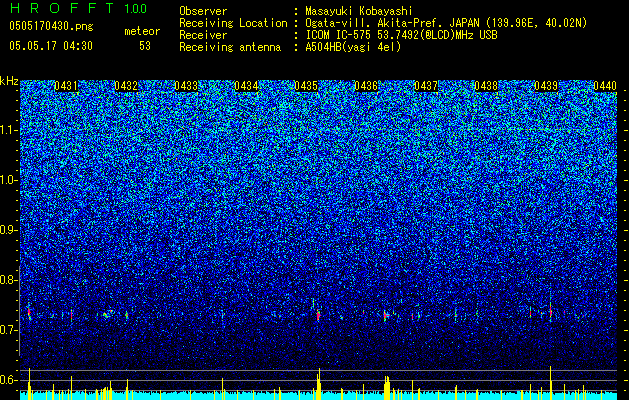Click the 'meteor' label
629x400 pixels.
[142, 31]
